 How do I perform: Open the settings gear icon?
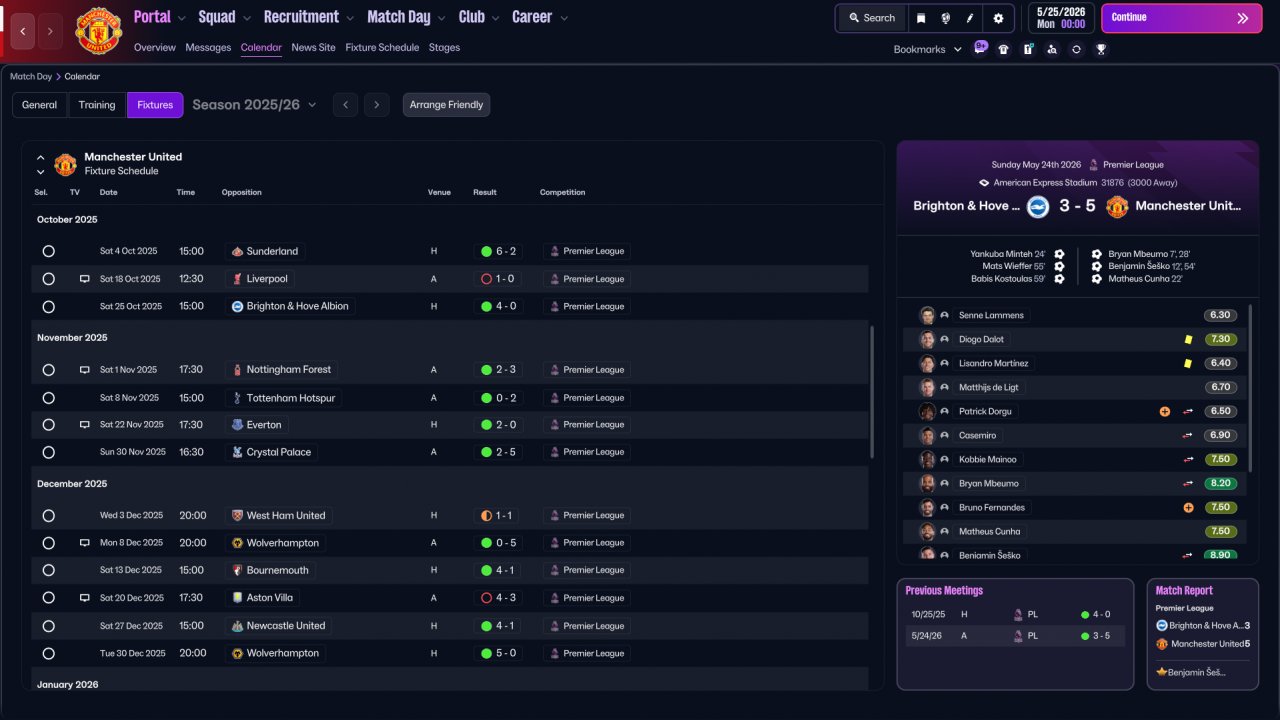click(x=998, y=18)
